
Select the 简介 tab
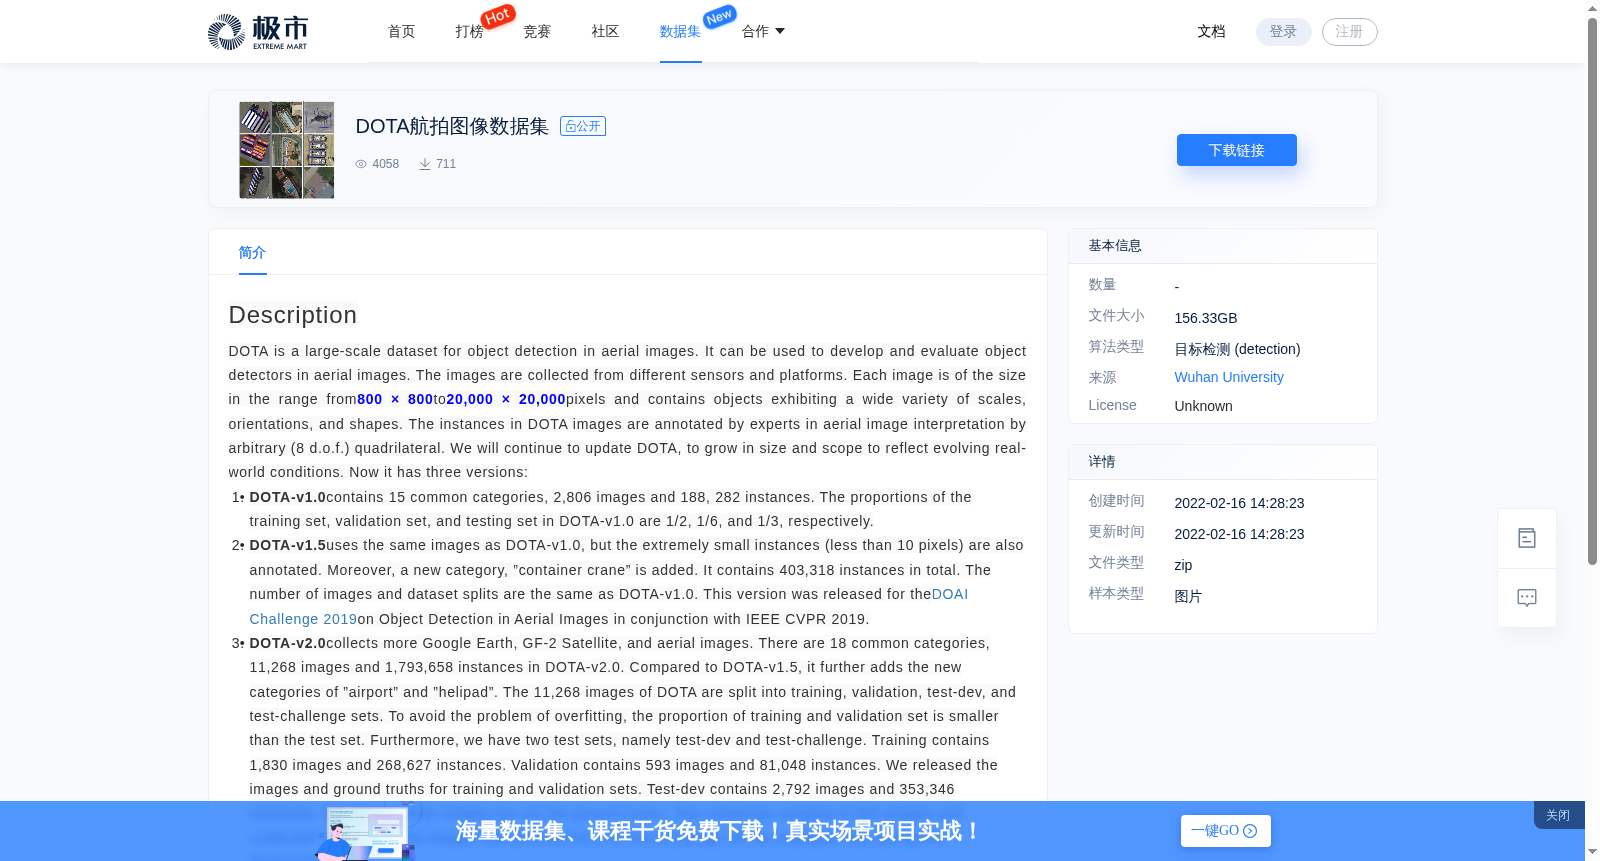coord(252,253)
